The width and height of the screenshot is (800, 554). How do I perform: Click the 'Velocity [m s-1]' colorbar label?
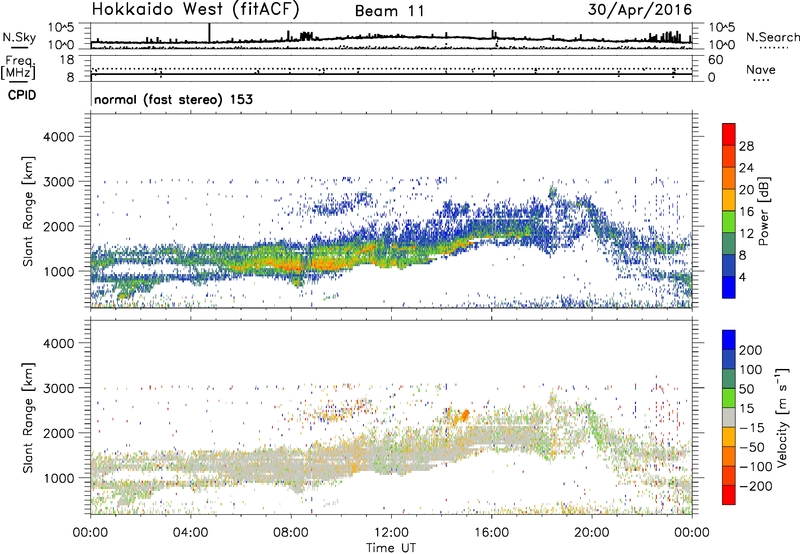click(783, 417)
